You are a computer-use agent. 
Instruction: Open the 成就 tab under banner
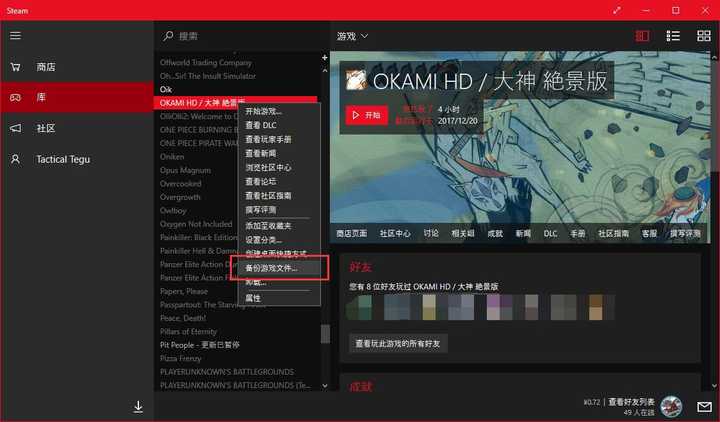click(495, 234)
